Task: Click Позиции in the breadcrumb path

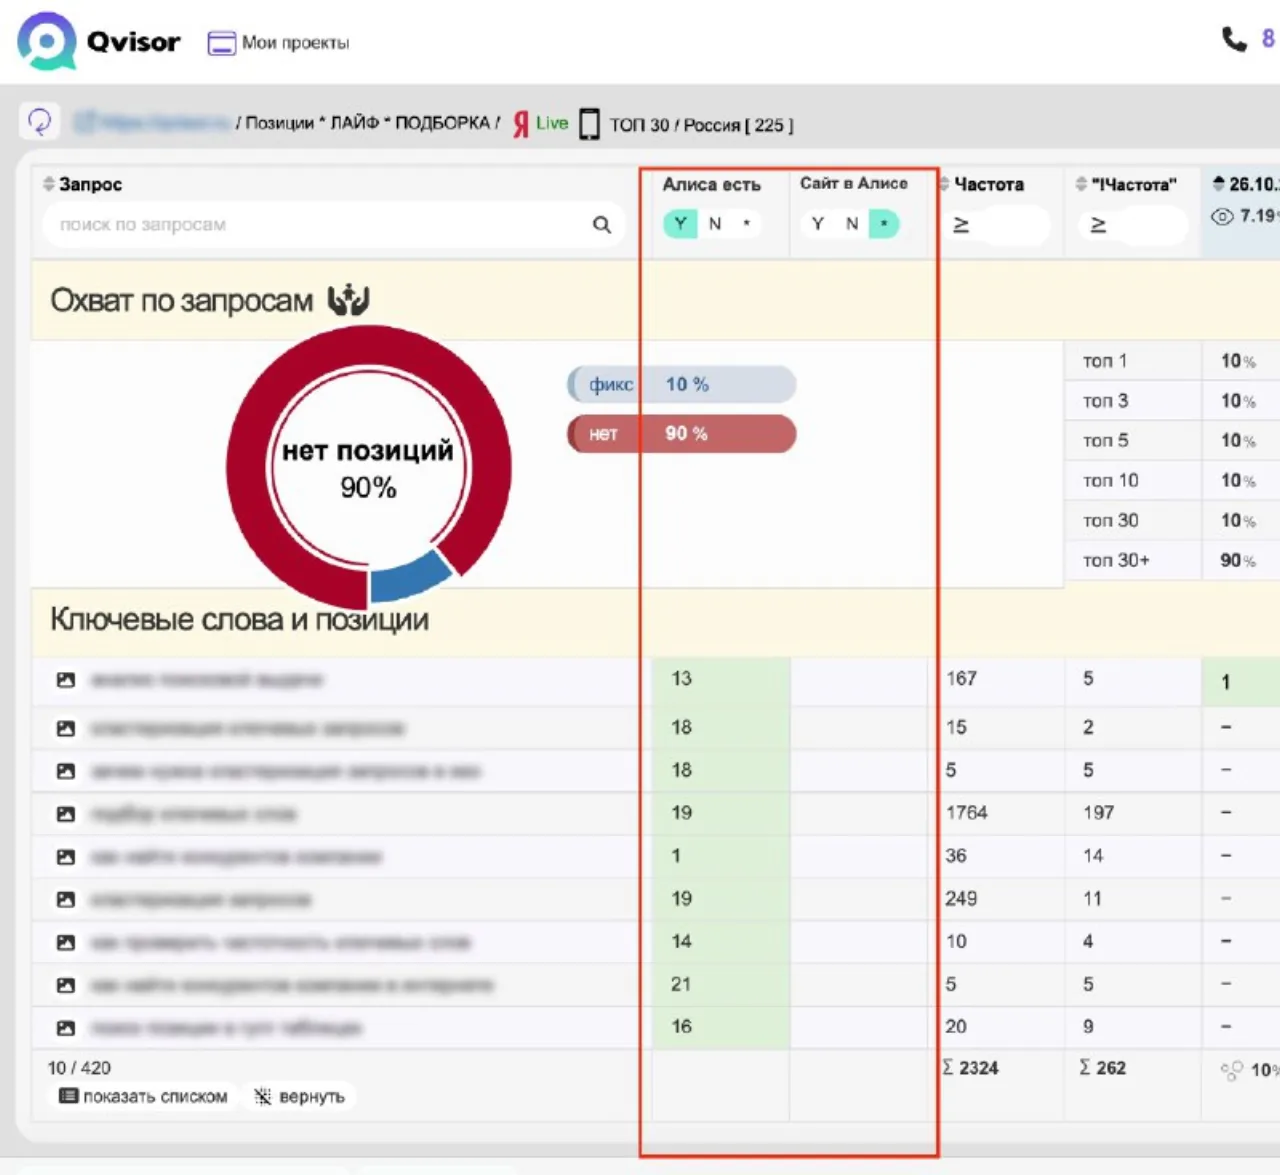Action: click(x=280, y=123)
